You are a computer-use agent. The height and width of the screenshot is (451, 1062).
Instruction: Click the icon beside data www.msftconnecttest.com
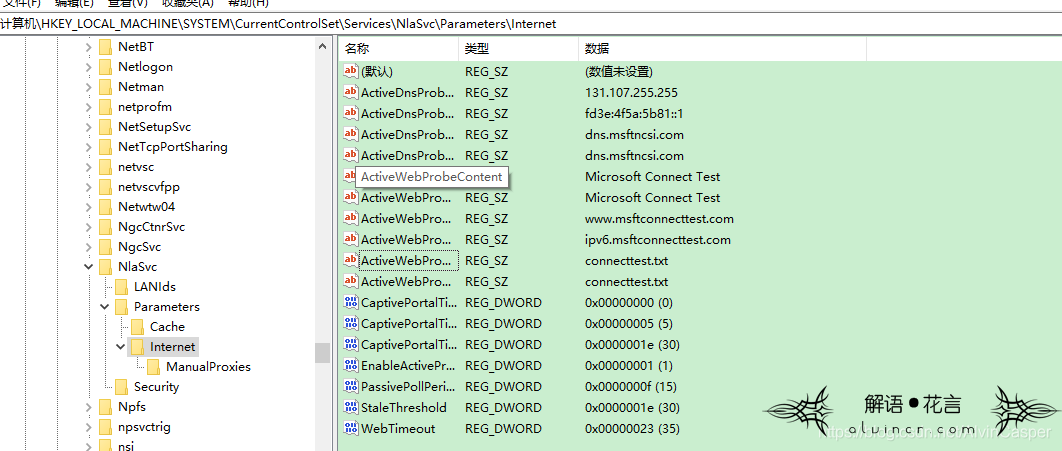pos(351,218)
